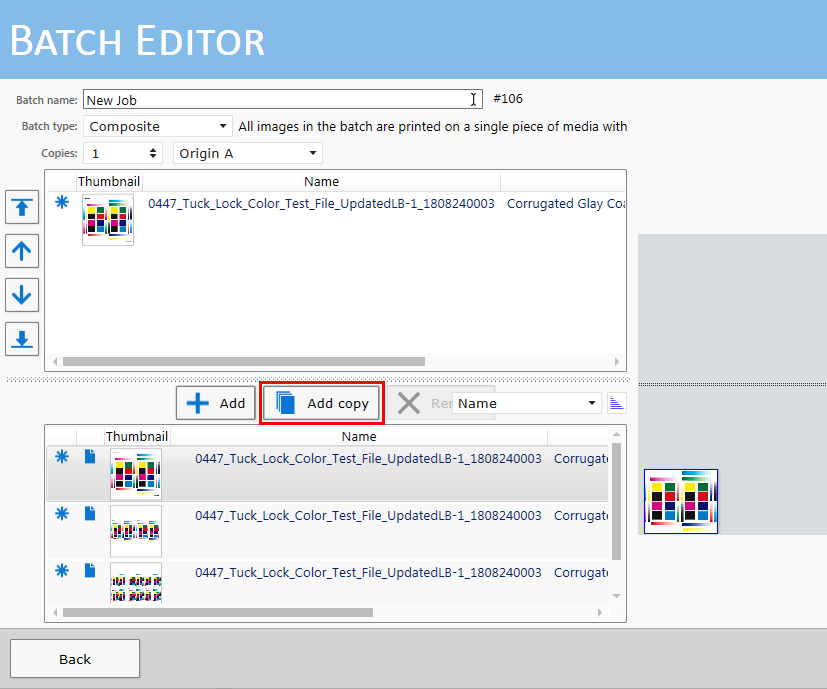Viewport: 827px width, 689px height.
Task: Click the Batch name input field
Action: (x=280, y=100)
